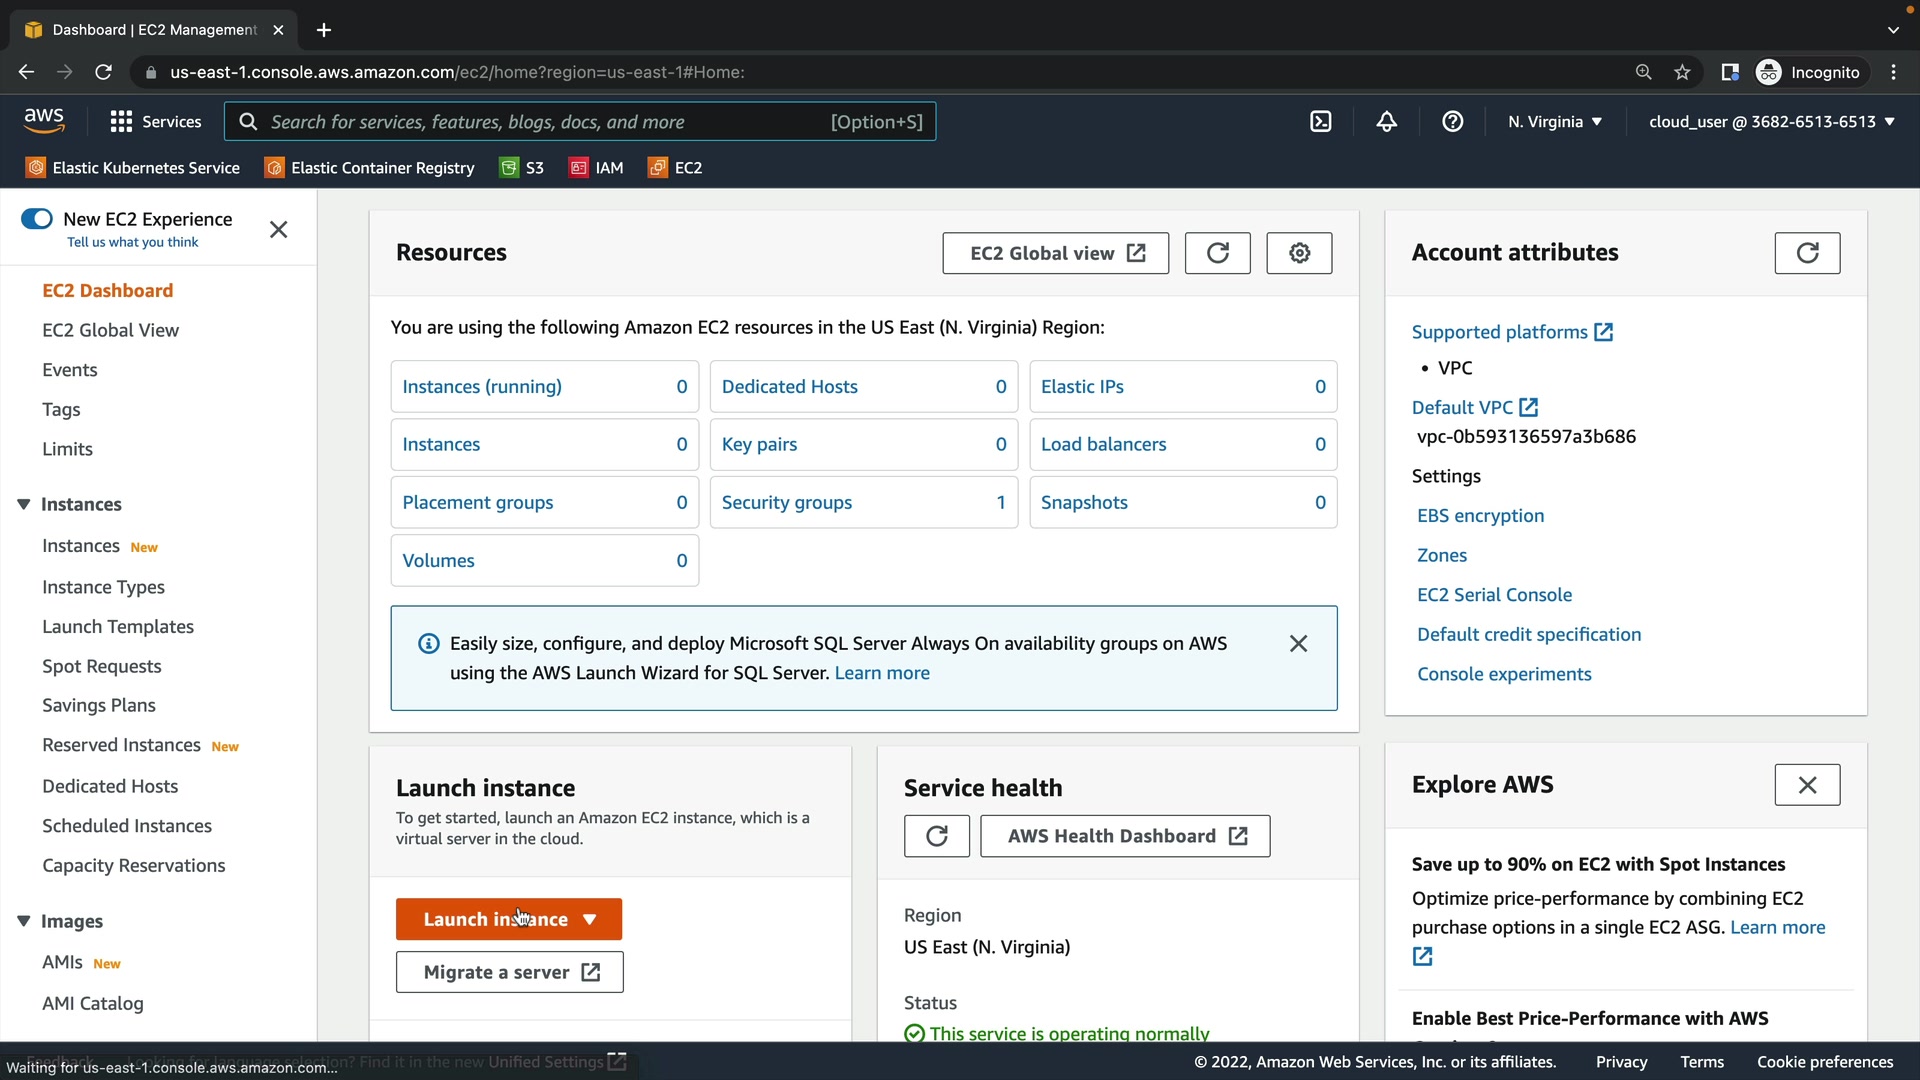Toggle the New EC2 Experience switch
The width and height of the screenshot is (1920, 1080).
pos(37,219)
